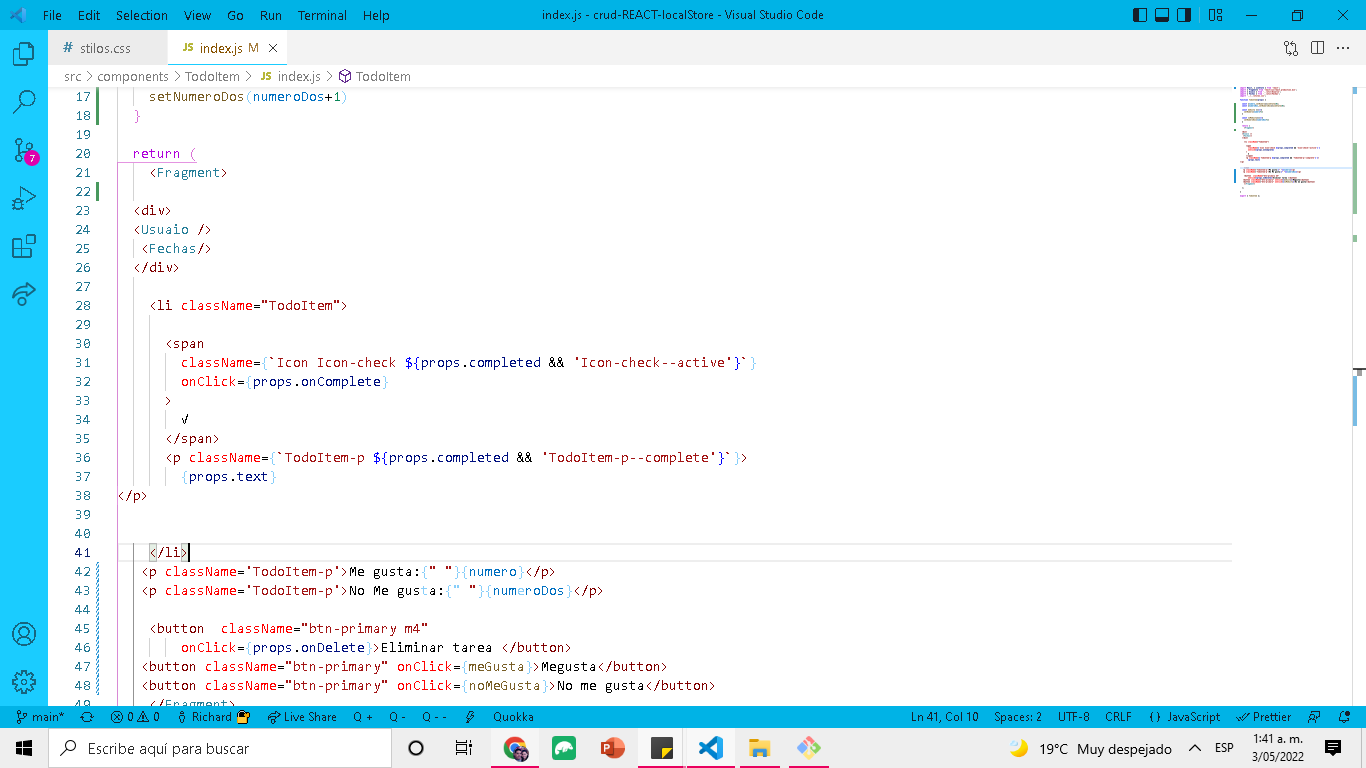Click Windows search box on taskbar
The image size is (1366, 768).
(220, 748)
